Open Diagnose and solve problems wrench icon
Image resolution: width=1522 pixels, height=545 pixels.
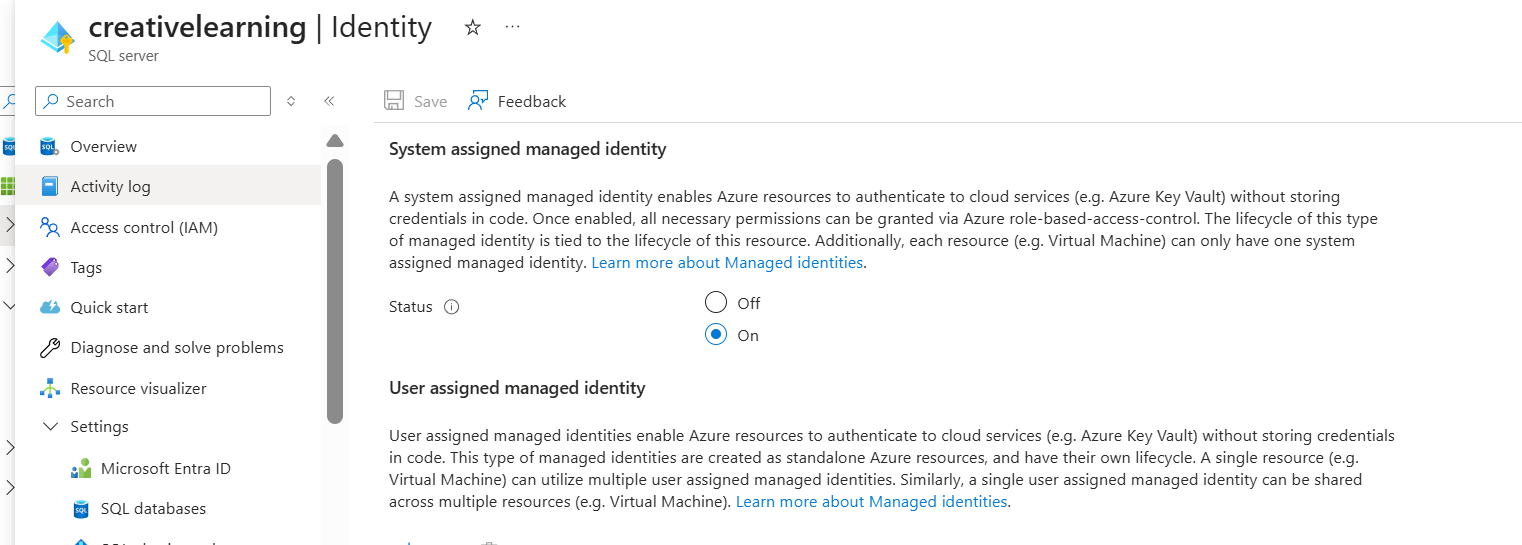50,348
